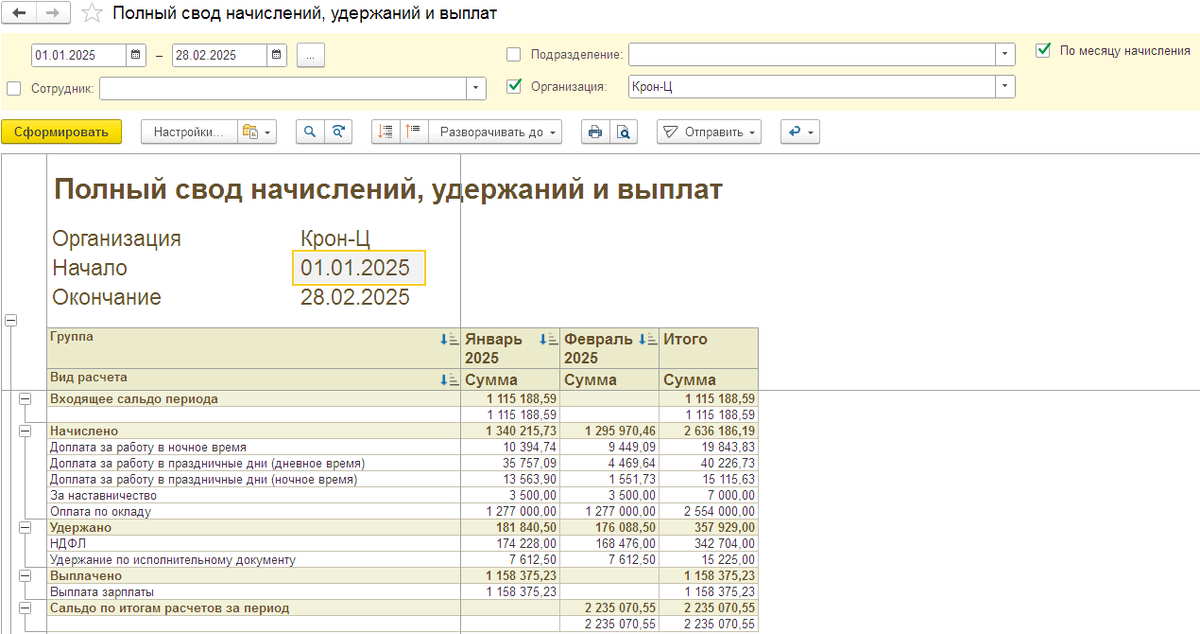This screenshot has height=634, width=1200.
Task: Click sort icon in Февраль 2025 header
Action: [648, 340]
